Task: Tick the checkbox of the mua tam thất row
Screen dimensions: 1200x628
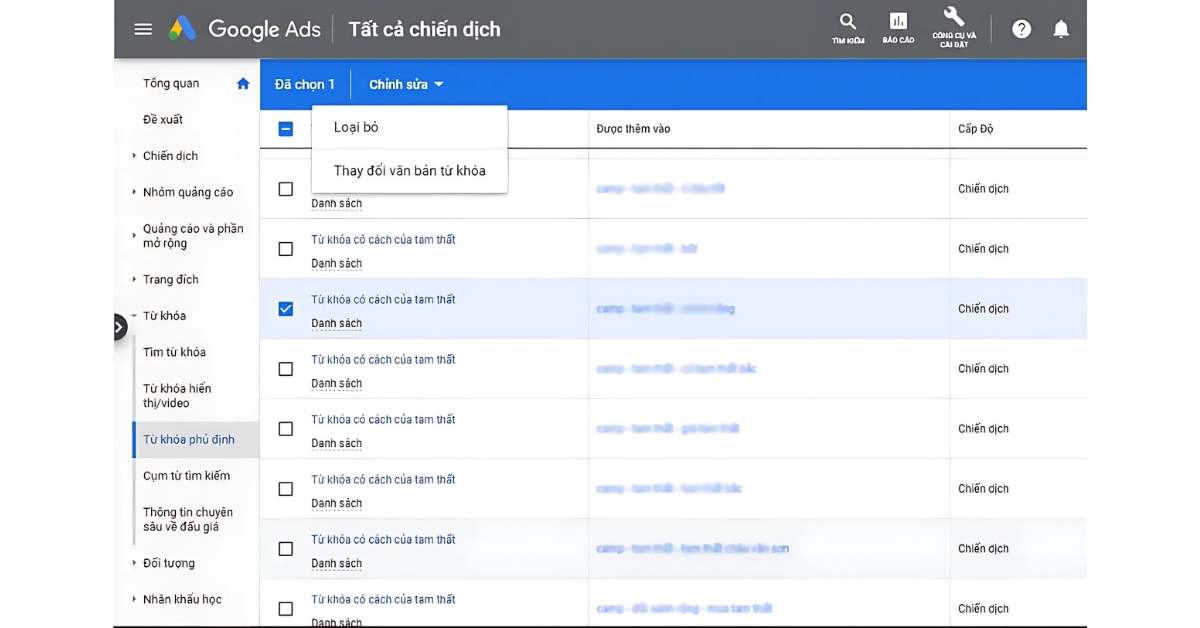Action: (x=286, y=609)
